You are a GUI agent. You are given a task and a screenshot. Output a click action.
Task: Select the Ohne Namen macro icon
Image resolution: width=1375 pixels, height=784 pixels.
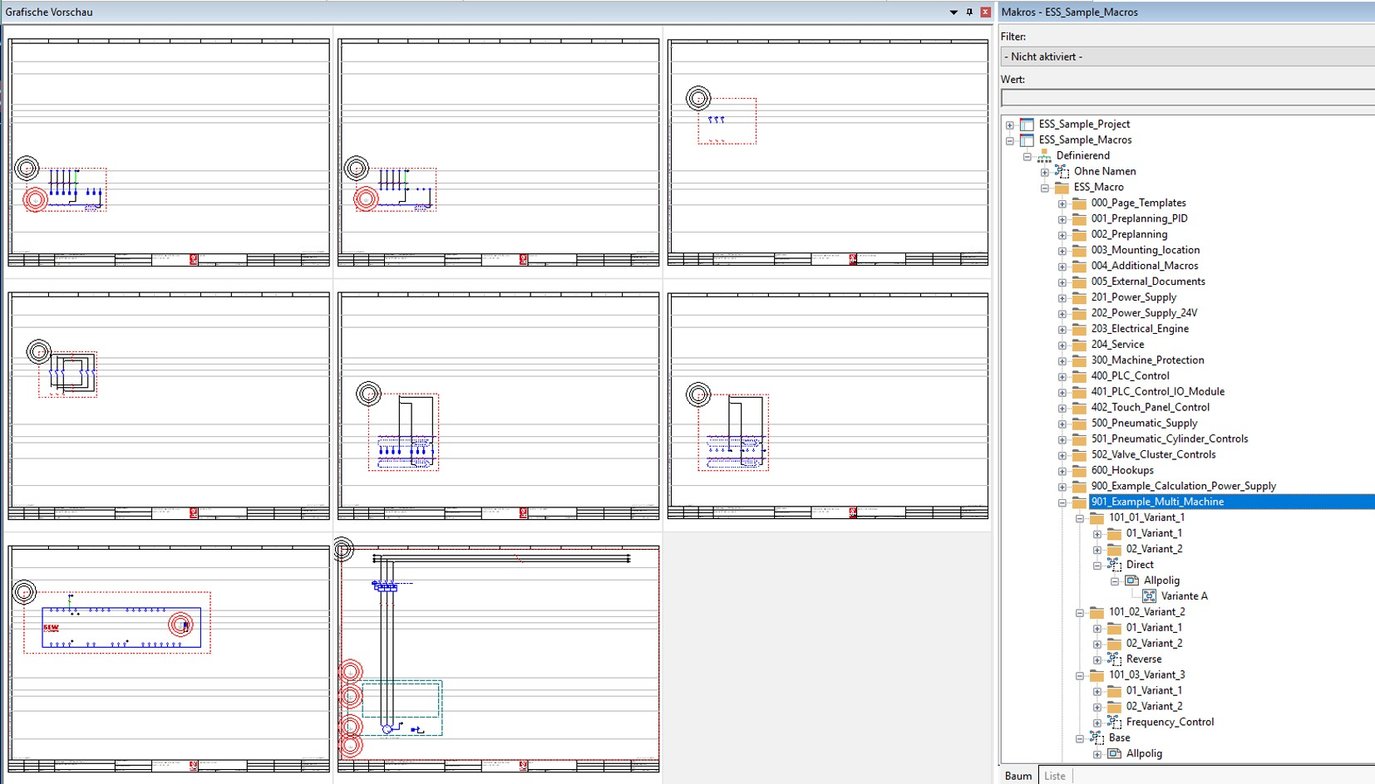click(x=1060, y=171)
